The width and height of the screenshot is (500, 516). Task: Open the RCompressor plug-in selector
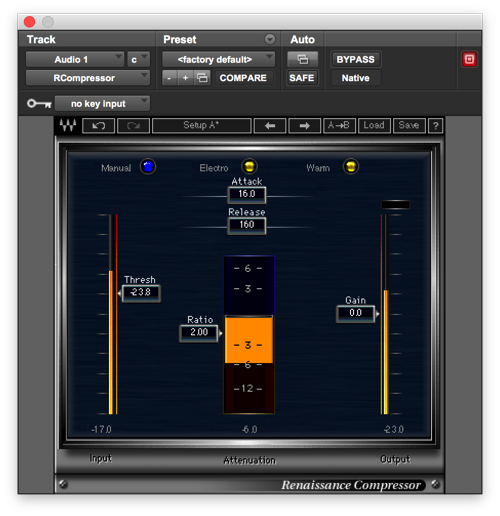[x=88, y=78]
